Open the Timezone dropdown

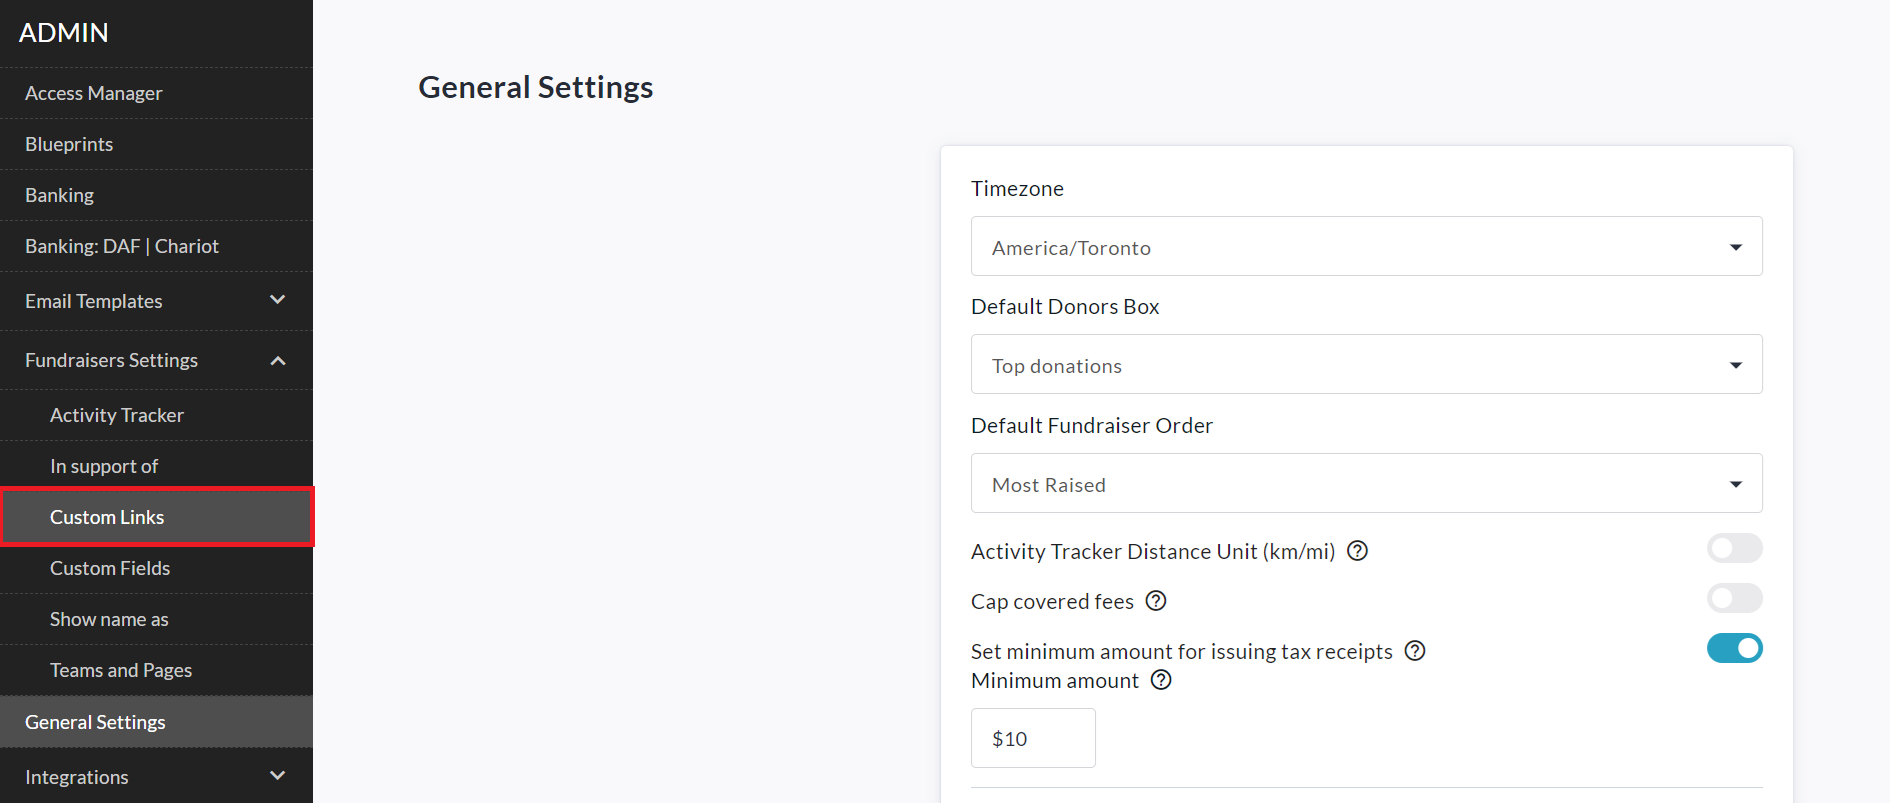[1366, 247]
